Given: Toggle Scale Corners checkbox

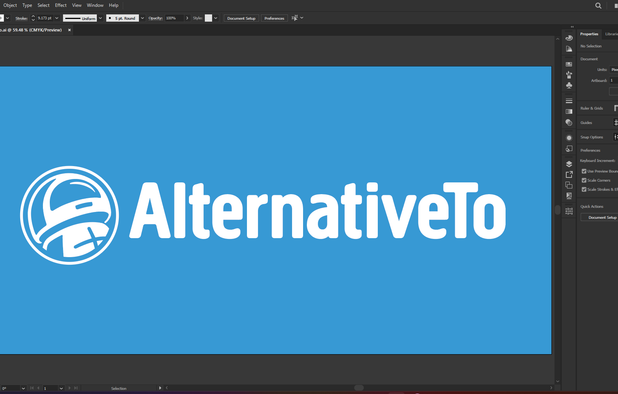Looking at the screenshot, I should click(x=584, y=180).
